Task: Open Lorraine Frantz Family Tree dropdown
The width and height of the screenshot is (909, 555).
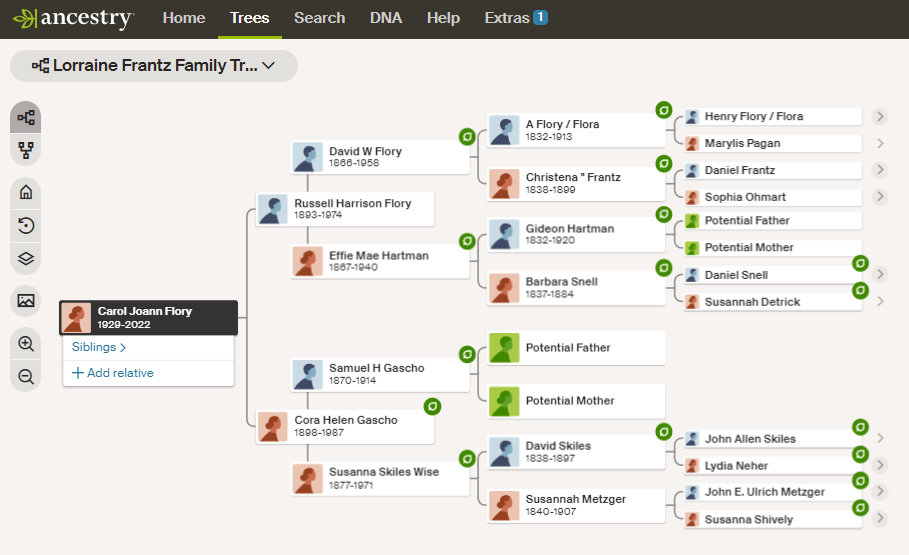Action: [x=154, y=66]
